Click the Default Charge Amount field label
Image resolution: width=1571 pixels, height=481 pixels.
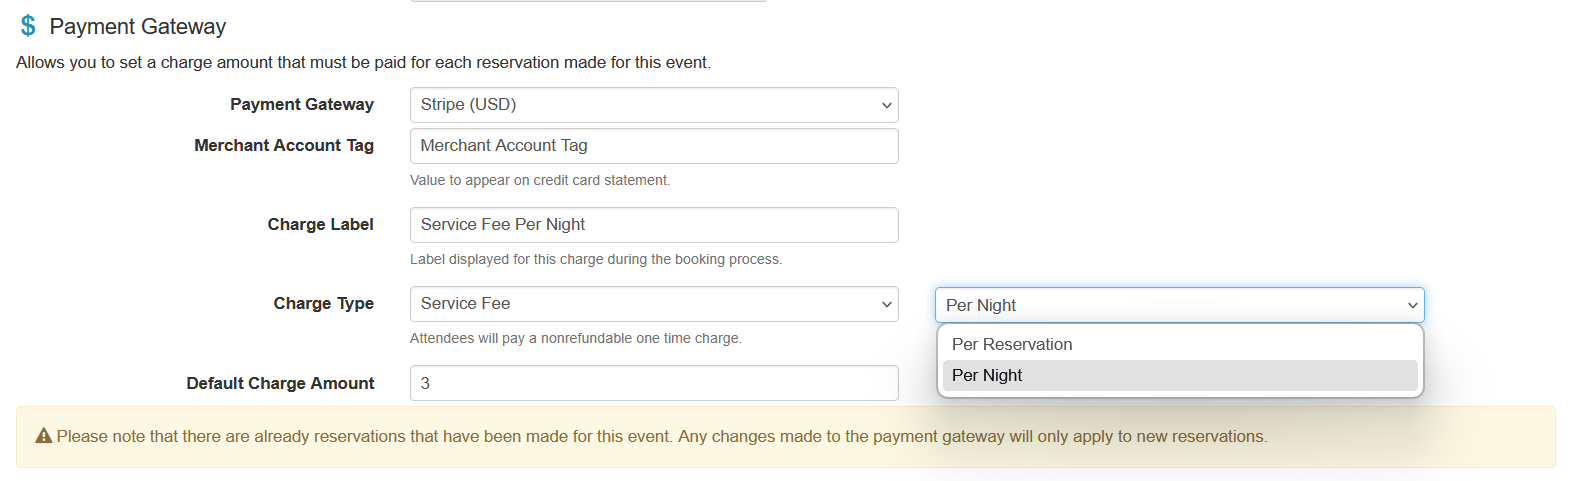280,384
